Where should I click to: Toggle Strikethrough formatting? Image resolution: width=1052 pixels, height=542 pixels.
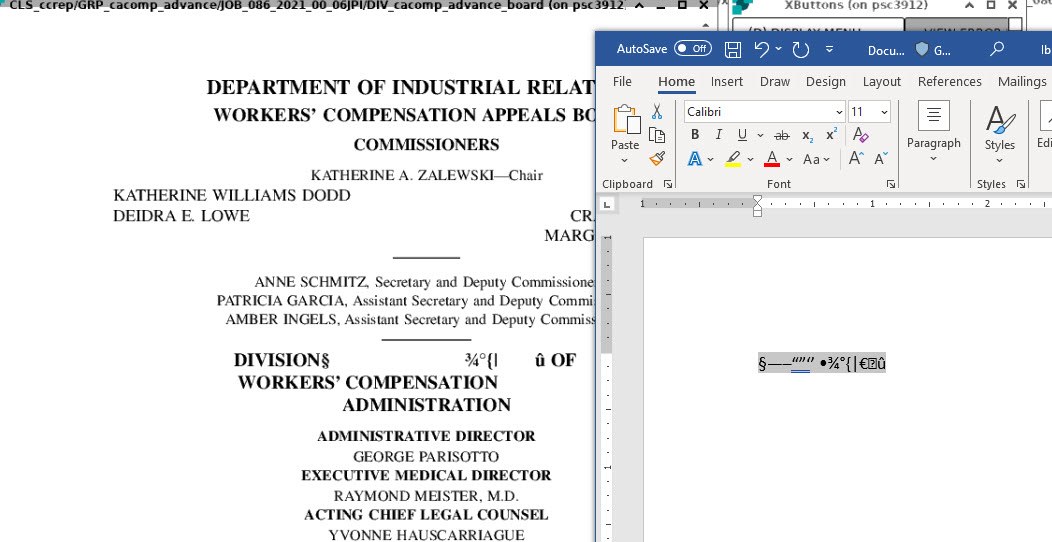coord(782,136)
